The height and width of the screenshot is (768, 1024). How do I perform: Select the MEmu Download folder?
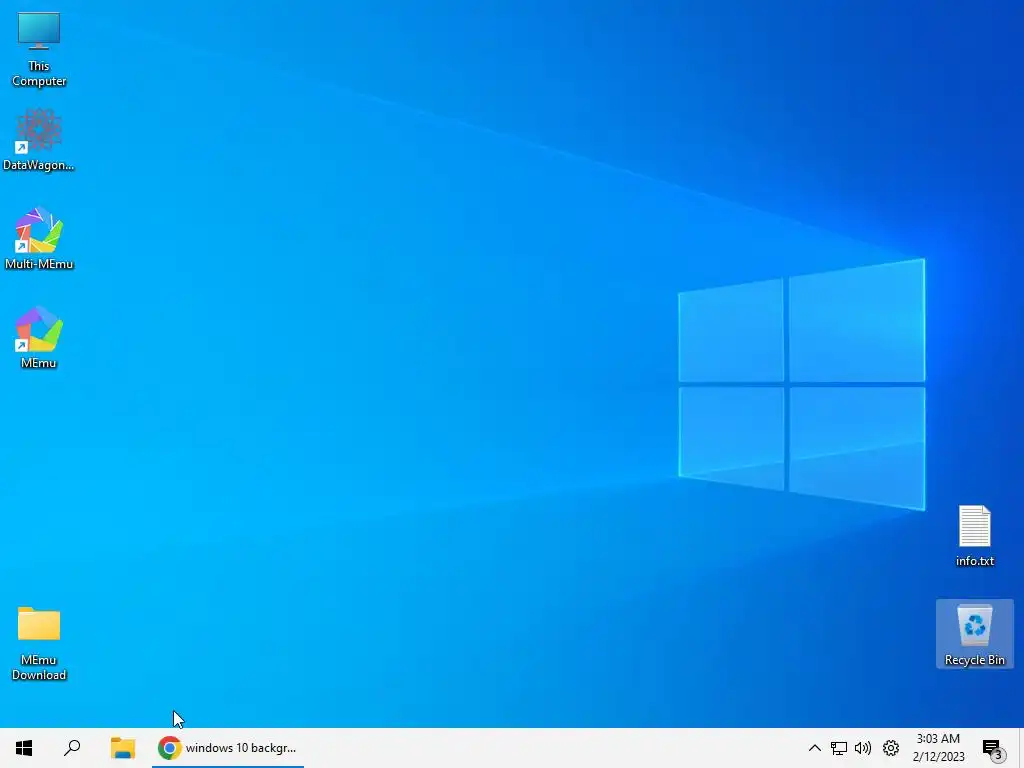(x=39, y=643)
